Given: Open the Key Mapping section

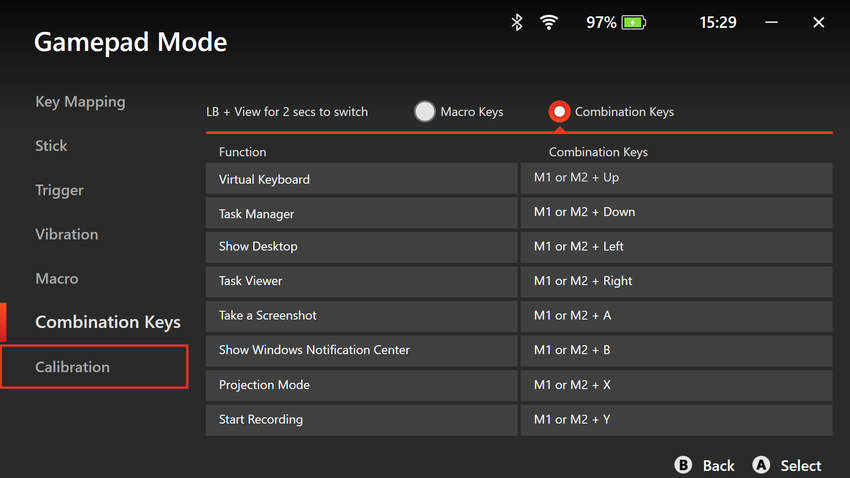Looking at the screenshot, I should point(80,102).
